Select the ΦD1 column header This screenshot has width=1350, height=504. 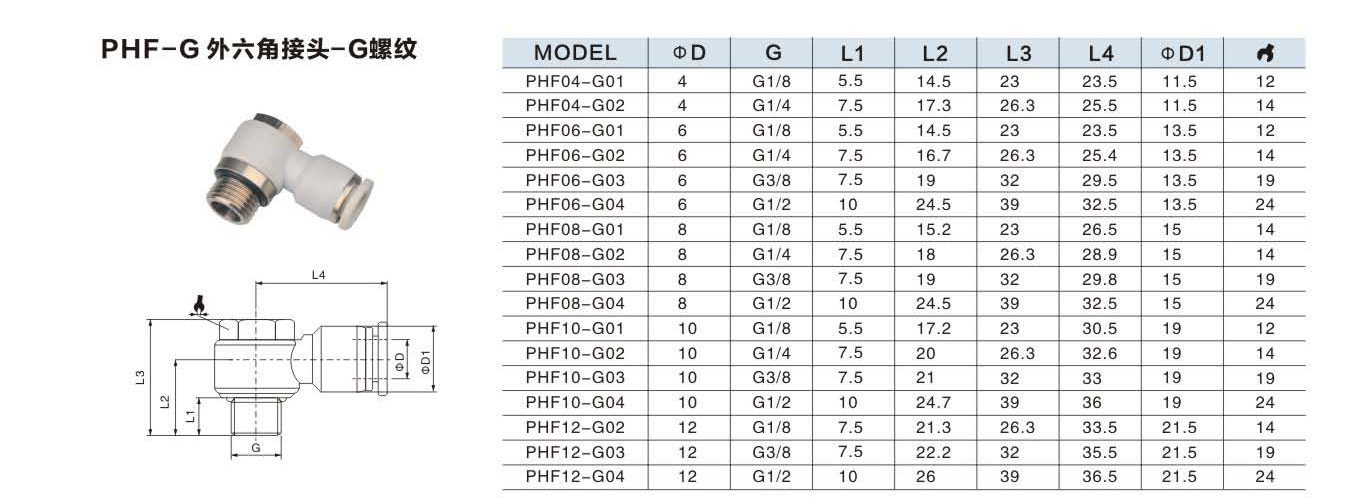click(x=1183, y=53)
